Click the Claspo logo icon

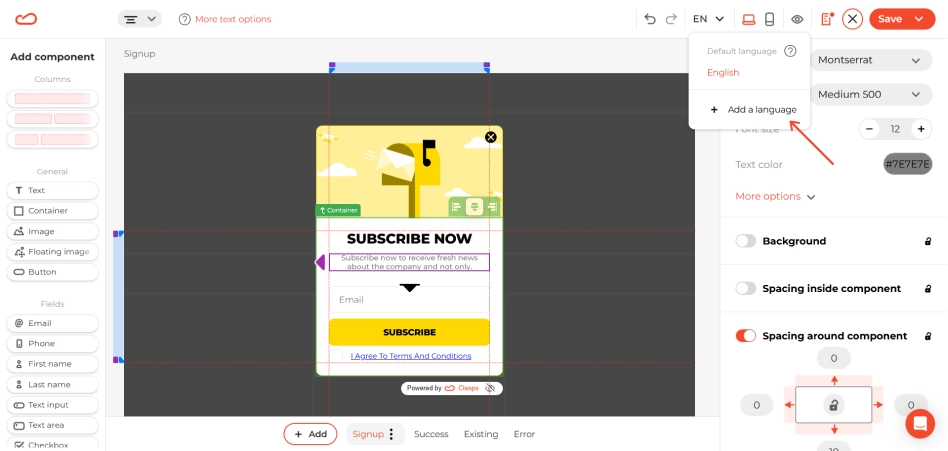click(x=26, y=19)
